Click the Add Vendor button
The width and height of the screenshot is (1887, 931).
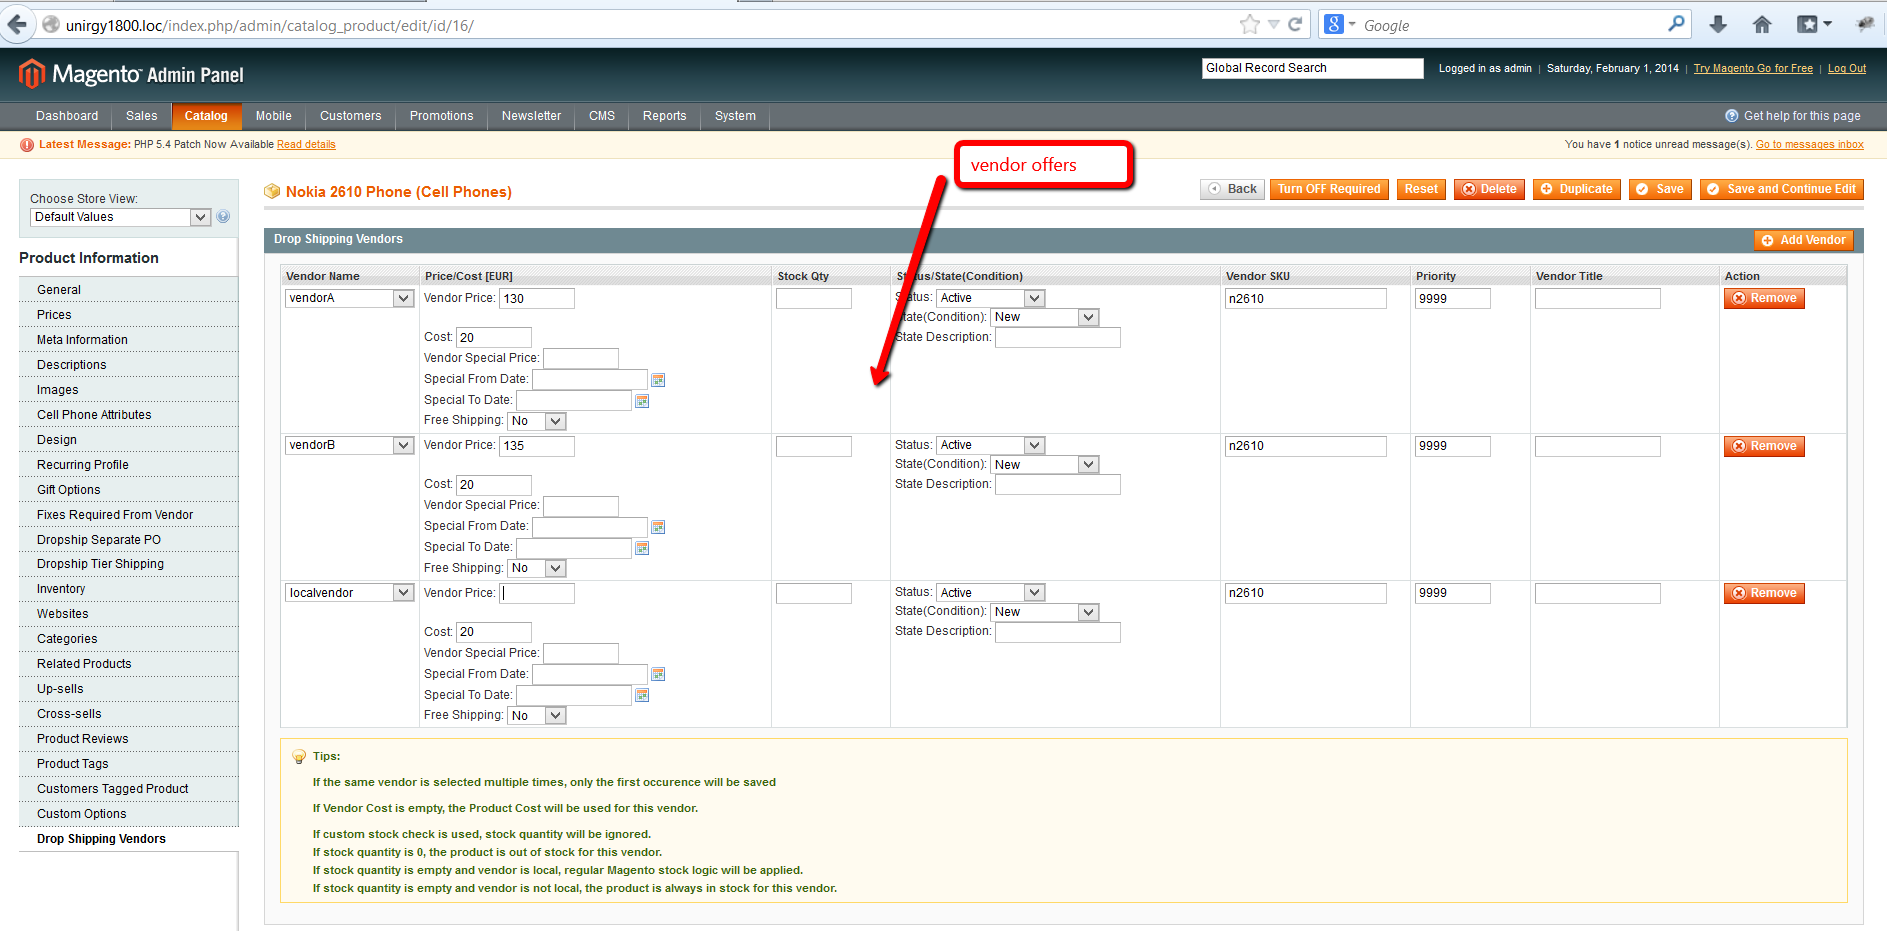tap(1803, 240)
